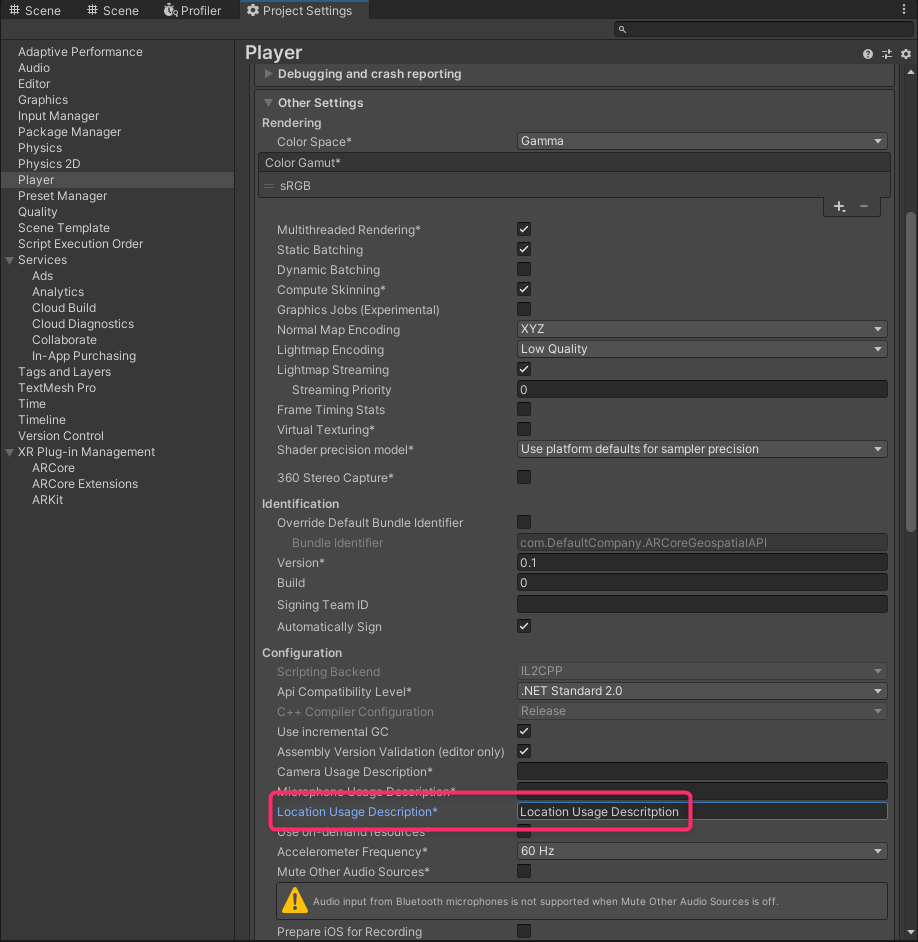Add a Color Gamut entry with plus
The image size is (918, 942).
point(839,206)
